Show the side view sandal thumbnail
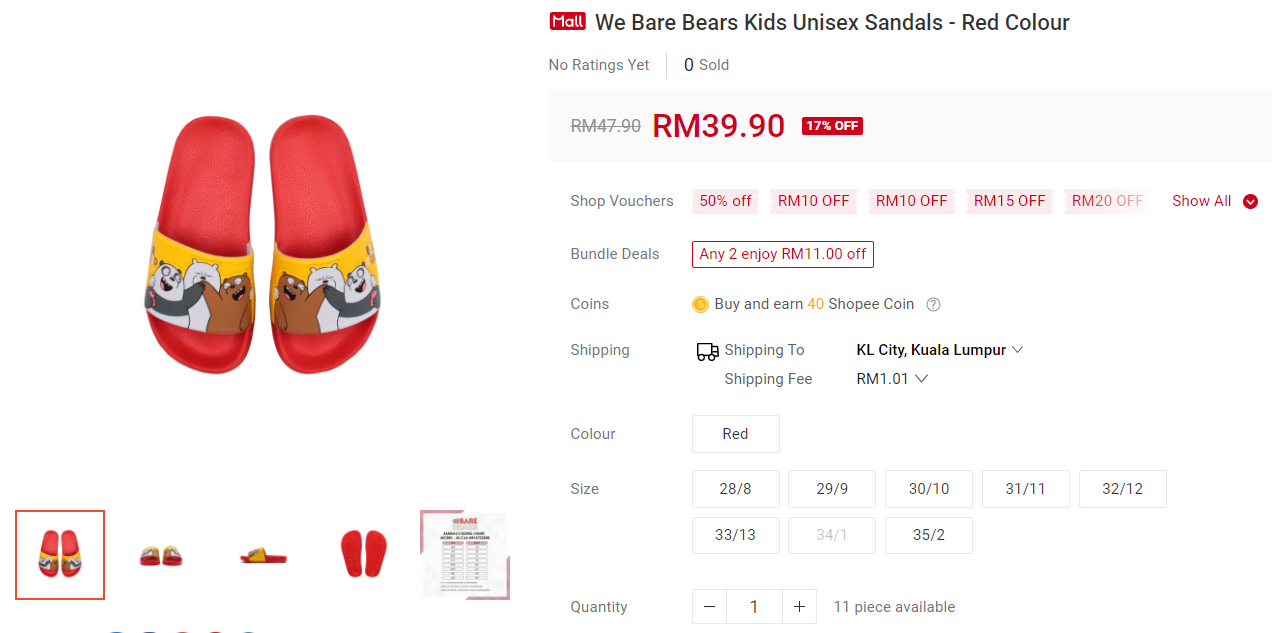The width and height of the screenshot is (1272, 633). [x=263, y=555]
